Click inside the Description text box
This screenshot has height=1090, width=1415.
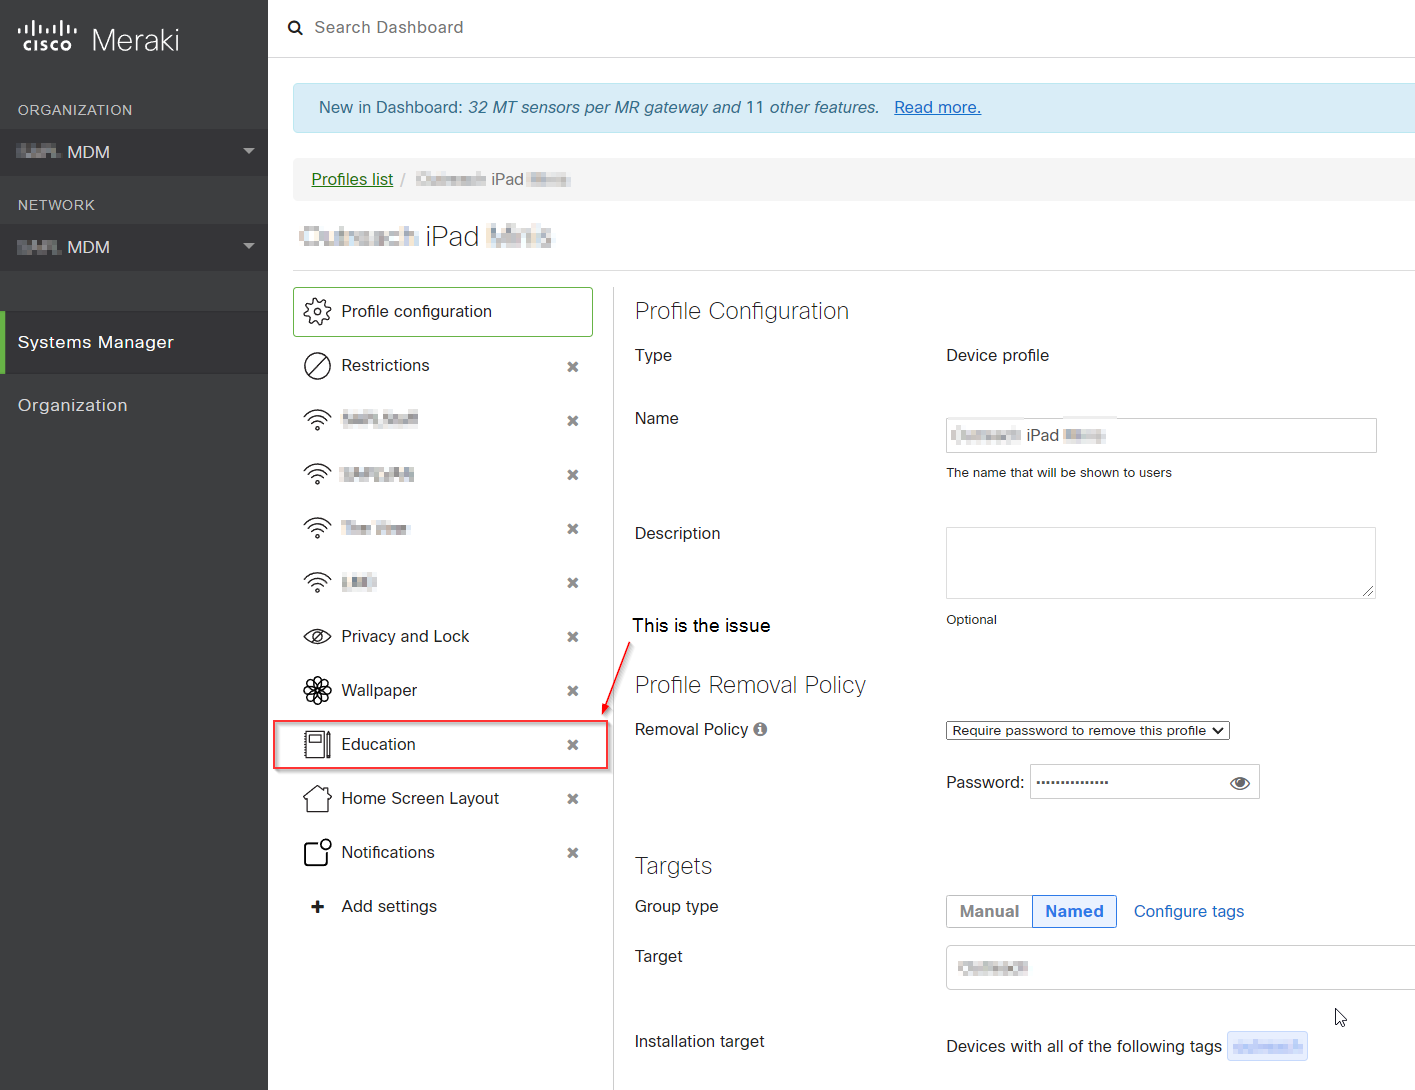click(x=1160, y=562)
